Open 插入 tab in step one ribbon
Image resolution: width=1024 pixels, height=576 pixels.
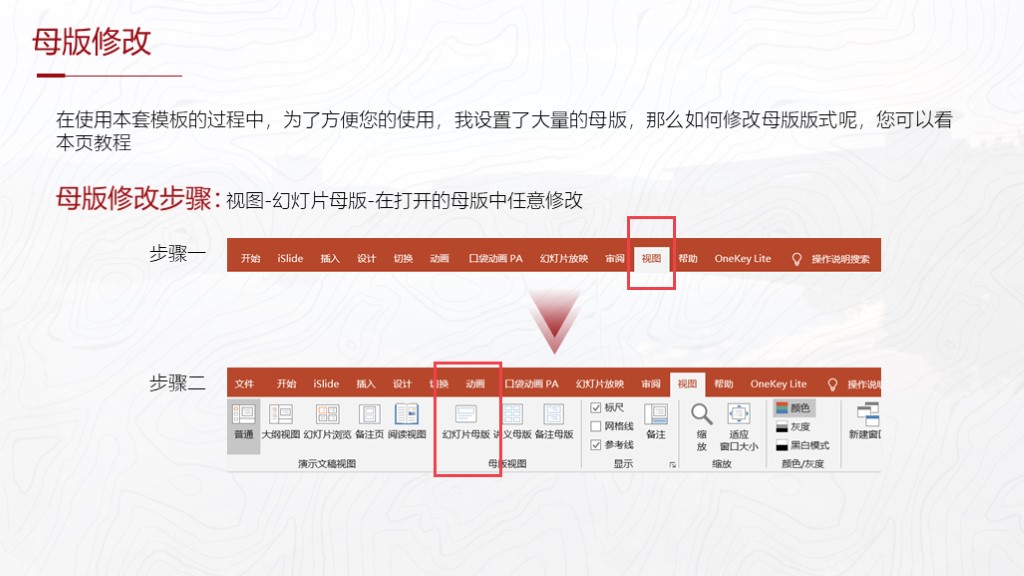(x=330, y=259)
